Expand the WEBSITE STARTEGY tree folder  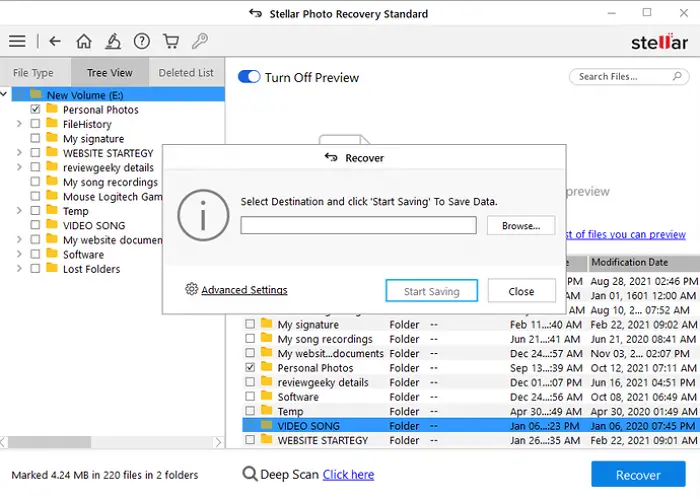tap(19, 153)
